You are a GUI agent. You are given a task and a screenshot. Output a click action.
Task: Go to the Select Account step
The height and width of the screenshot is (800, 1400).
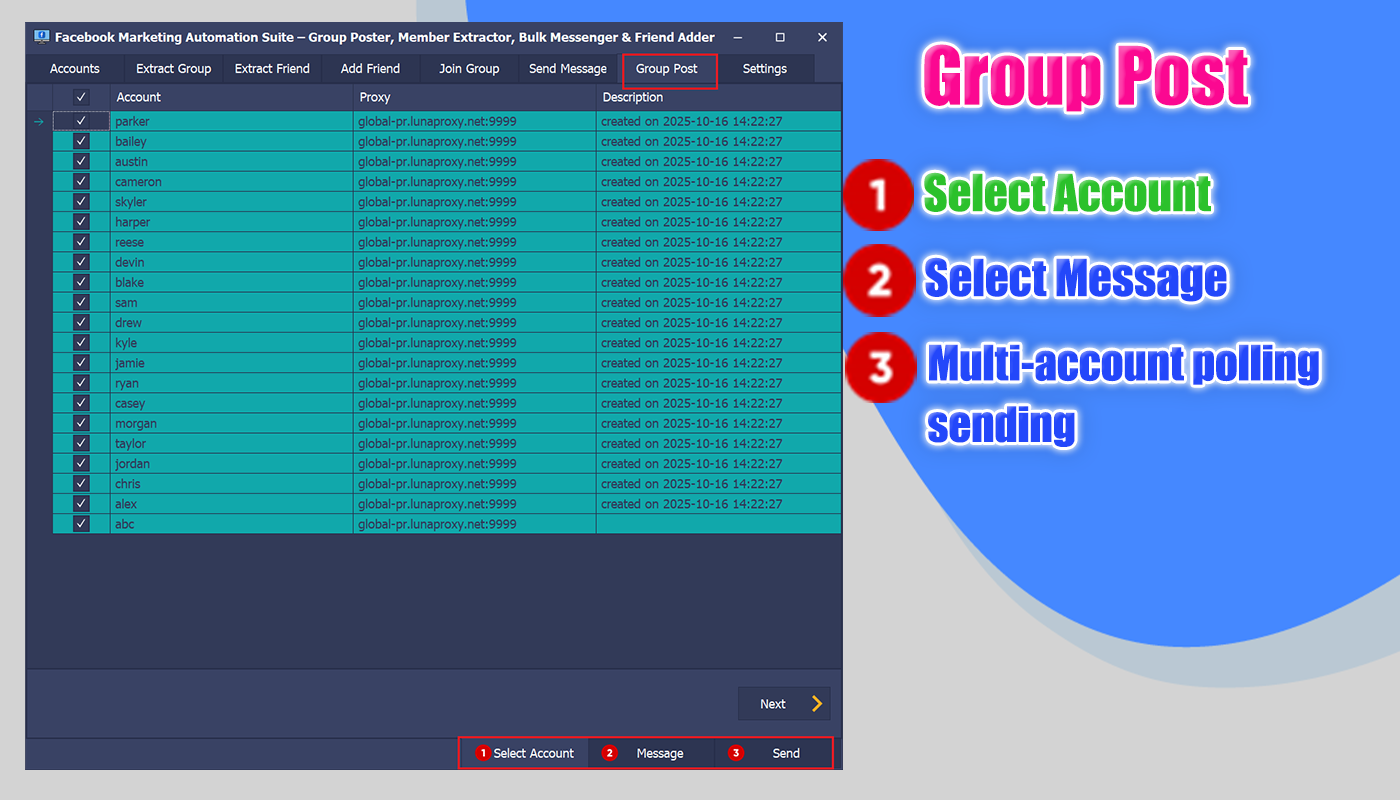(x=525, y=753)
